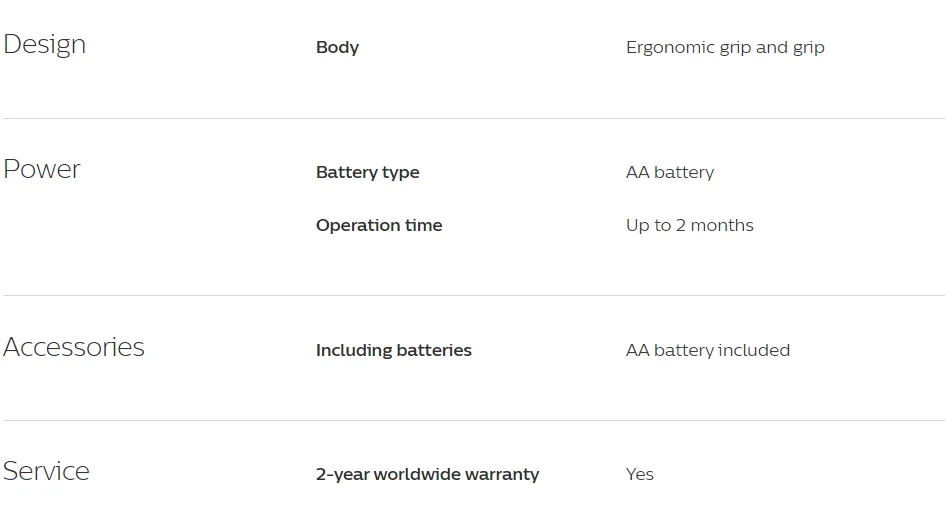Viewport: 945px width, 513px height.
Task: Click the 'AA battery' value beside Battery type
Action: (669, 172)
